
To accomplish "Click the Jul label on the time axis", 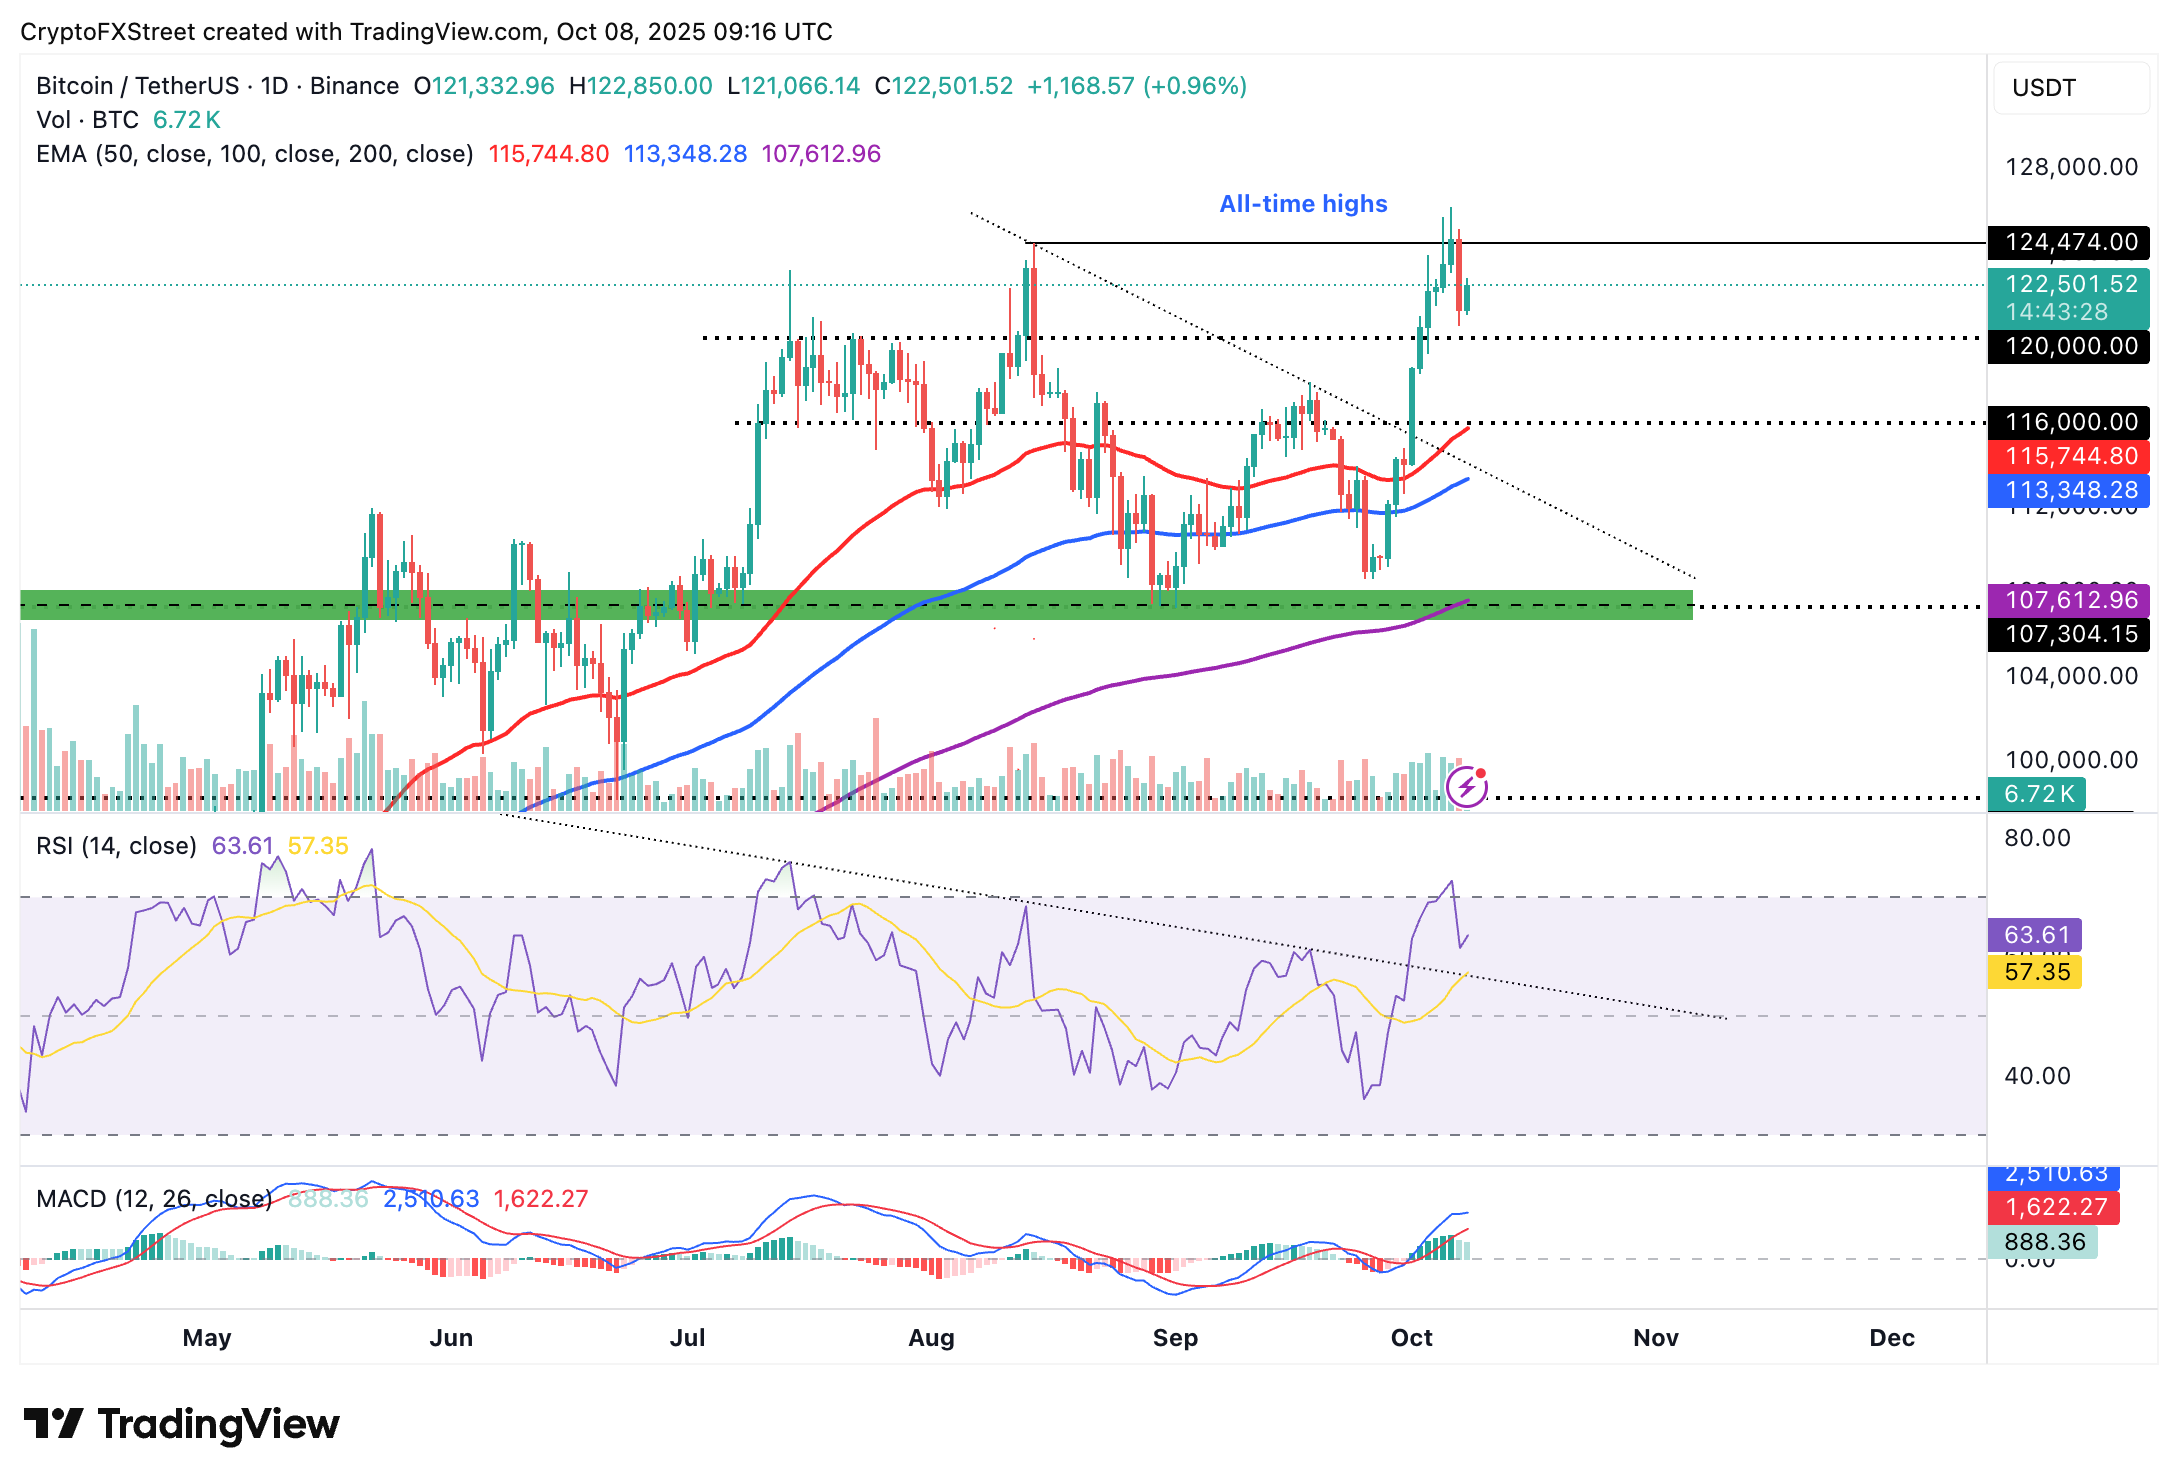I will tap(687, 1338).
